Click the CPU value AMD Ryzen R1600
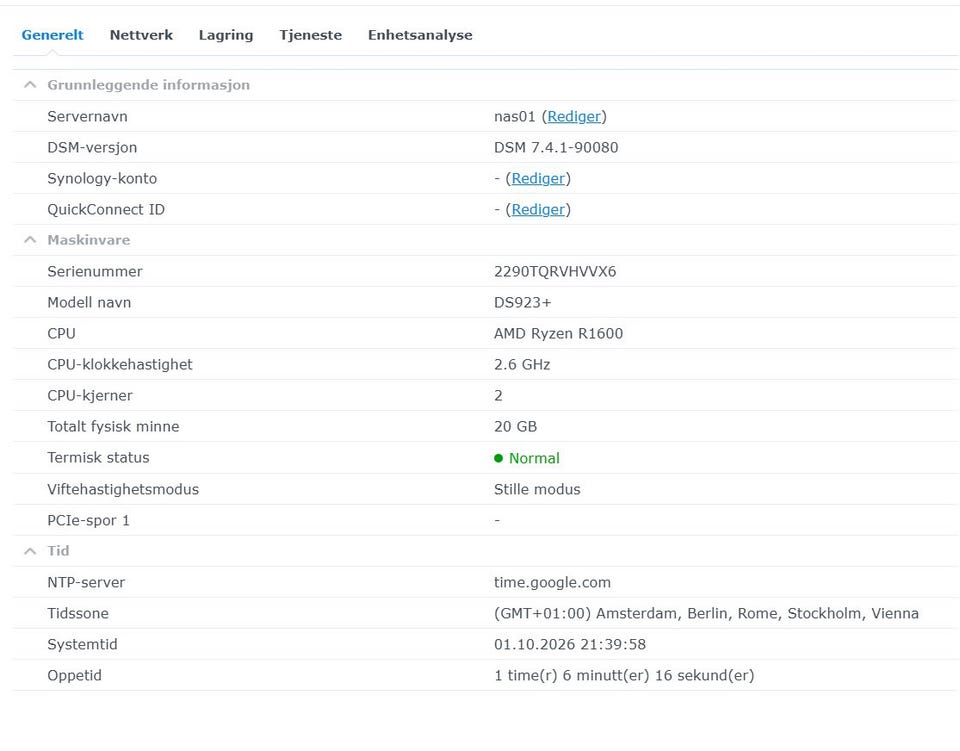The width and height of the screenshot is (960, 751). click(x=558, y=334)
